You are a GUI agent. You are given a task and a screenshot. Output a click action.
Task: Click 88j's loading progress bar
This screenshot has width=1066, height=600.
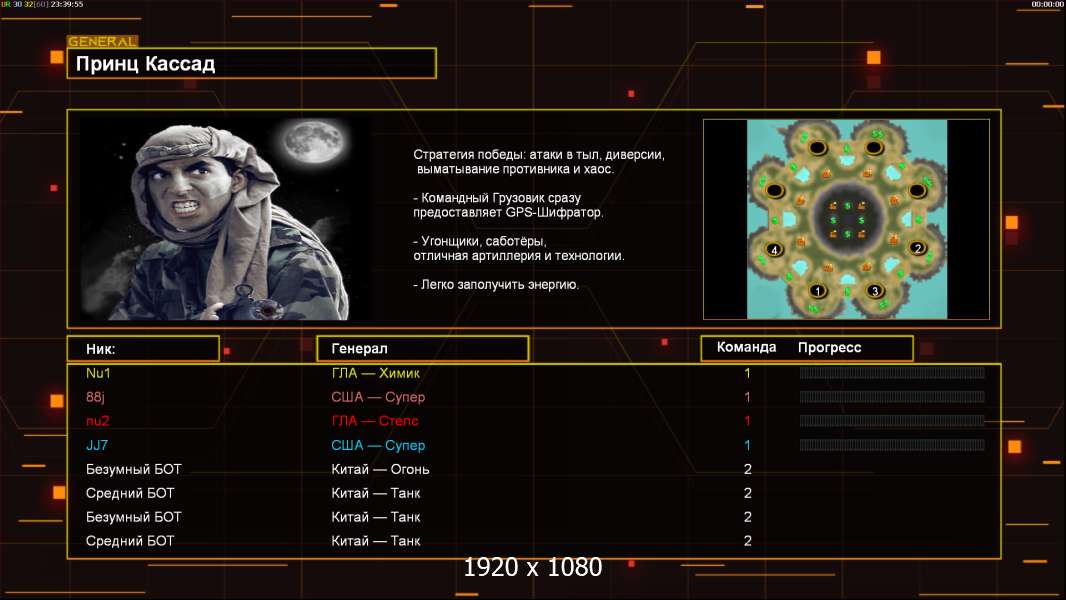click(x=892, y=397)
